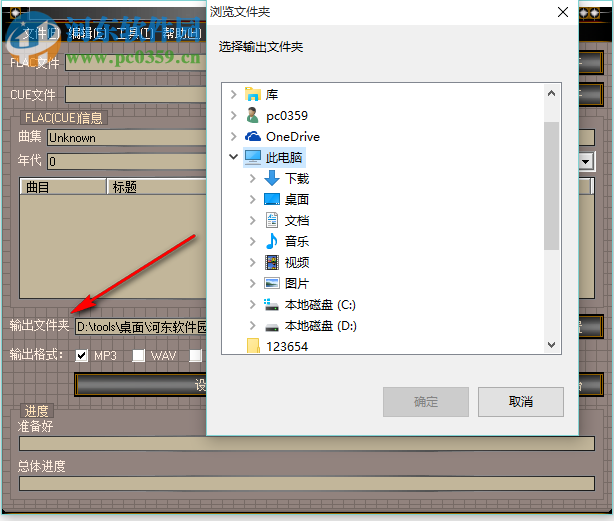Click the Videos (视频) film icon
Screen dimensions: 614x521
coord(272,262)
